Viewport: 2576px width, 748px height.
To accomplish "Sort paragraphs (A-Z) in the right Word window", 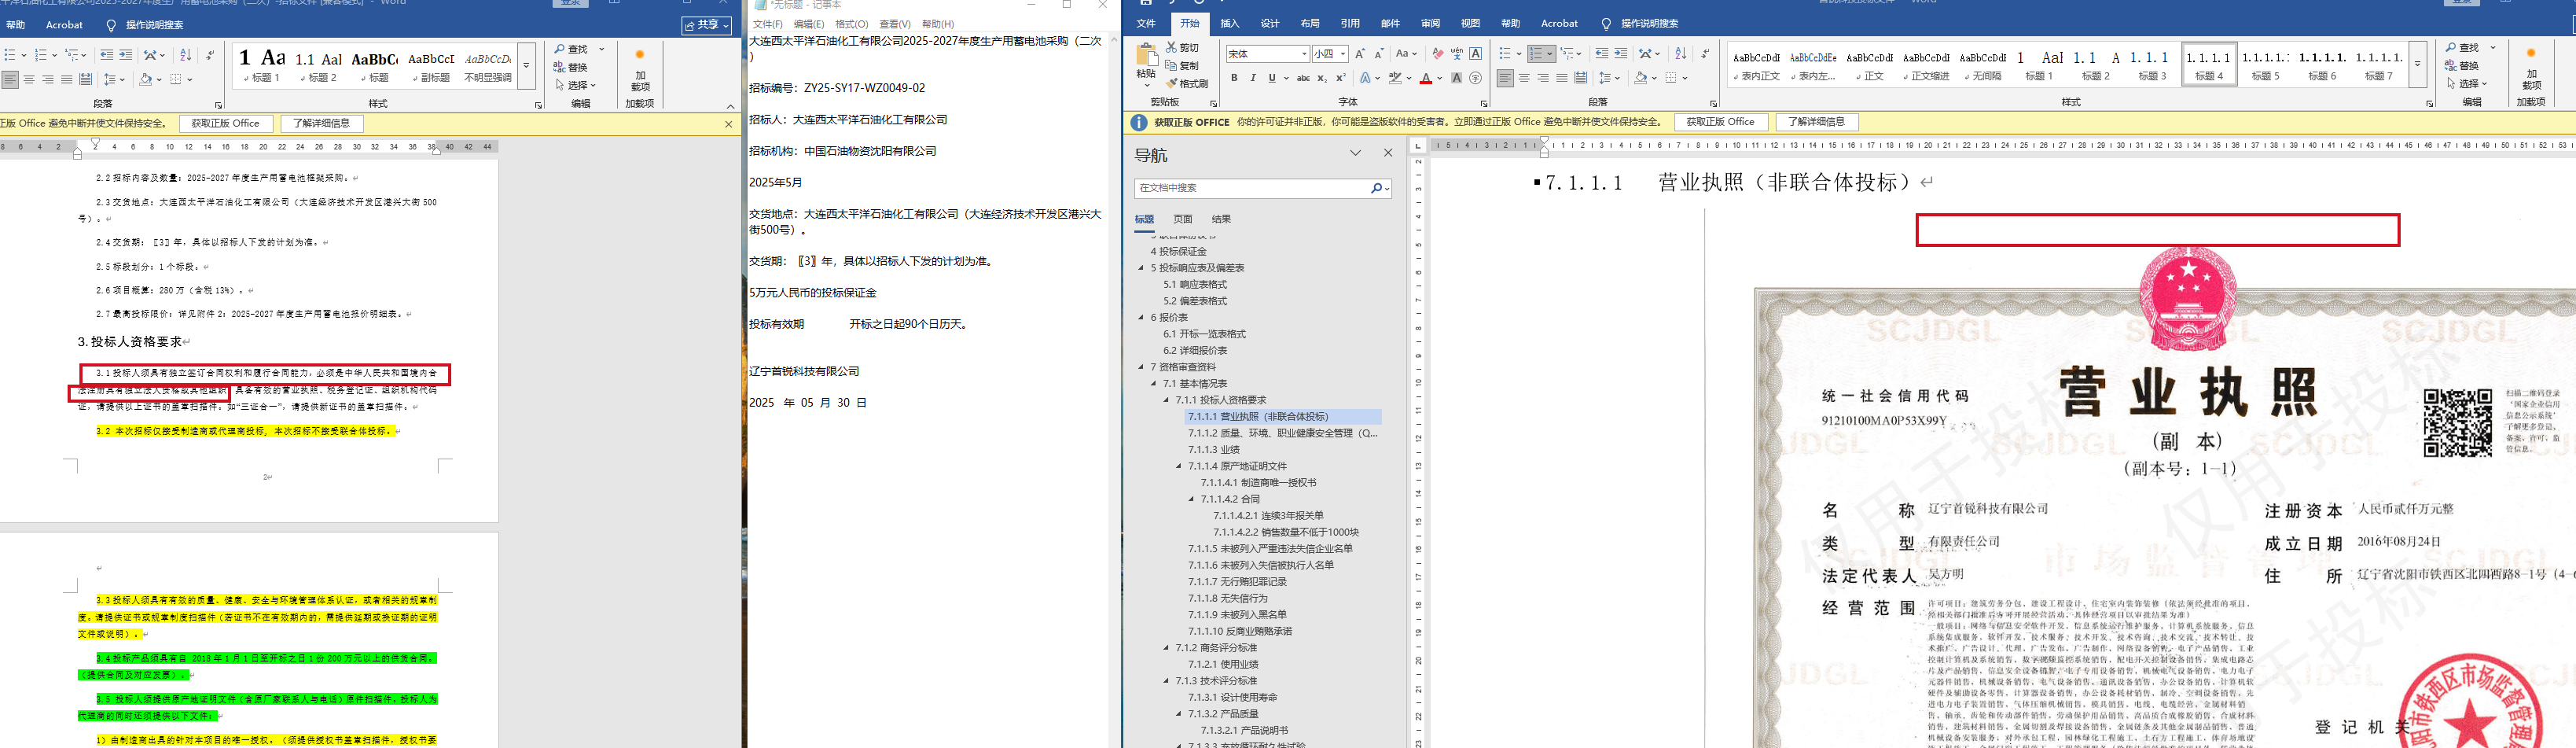I will tap(1681, 54).
